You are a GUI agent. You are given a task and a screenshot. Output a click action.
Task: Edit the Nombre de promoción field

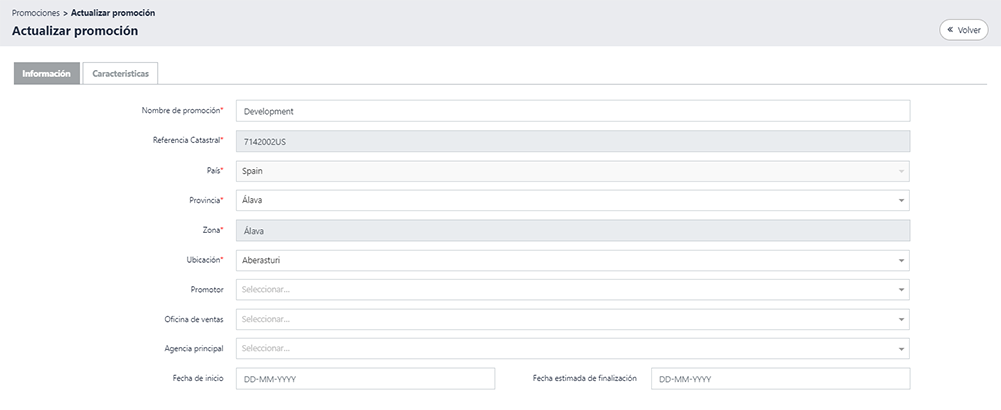point(573,111)
